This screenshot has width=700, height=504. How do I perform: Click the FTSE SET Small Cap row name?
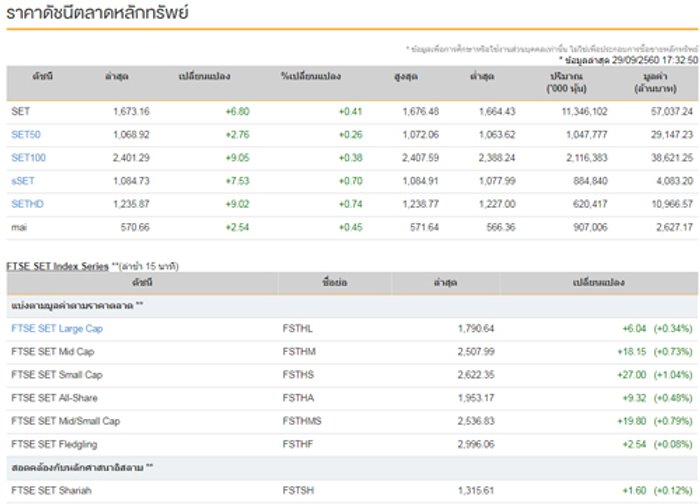click(x=57, y=375)
